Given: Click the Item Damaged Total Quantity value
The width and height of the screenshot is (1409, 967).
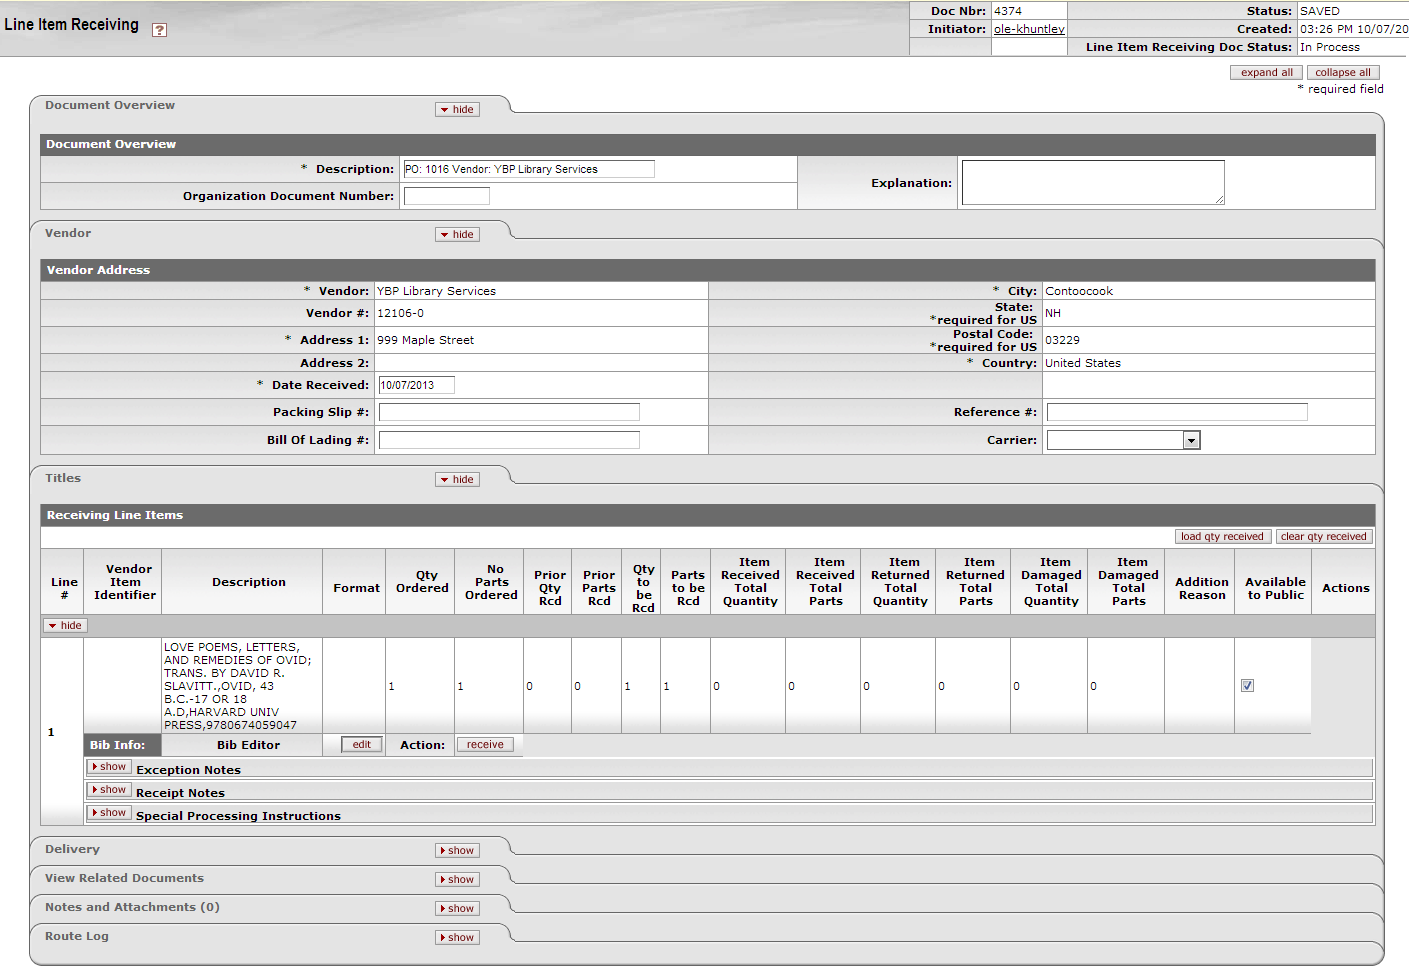Looking at the screenshot, I should click(1017, 687).
